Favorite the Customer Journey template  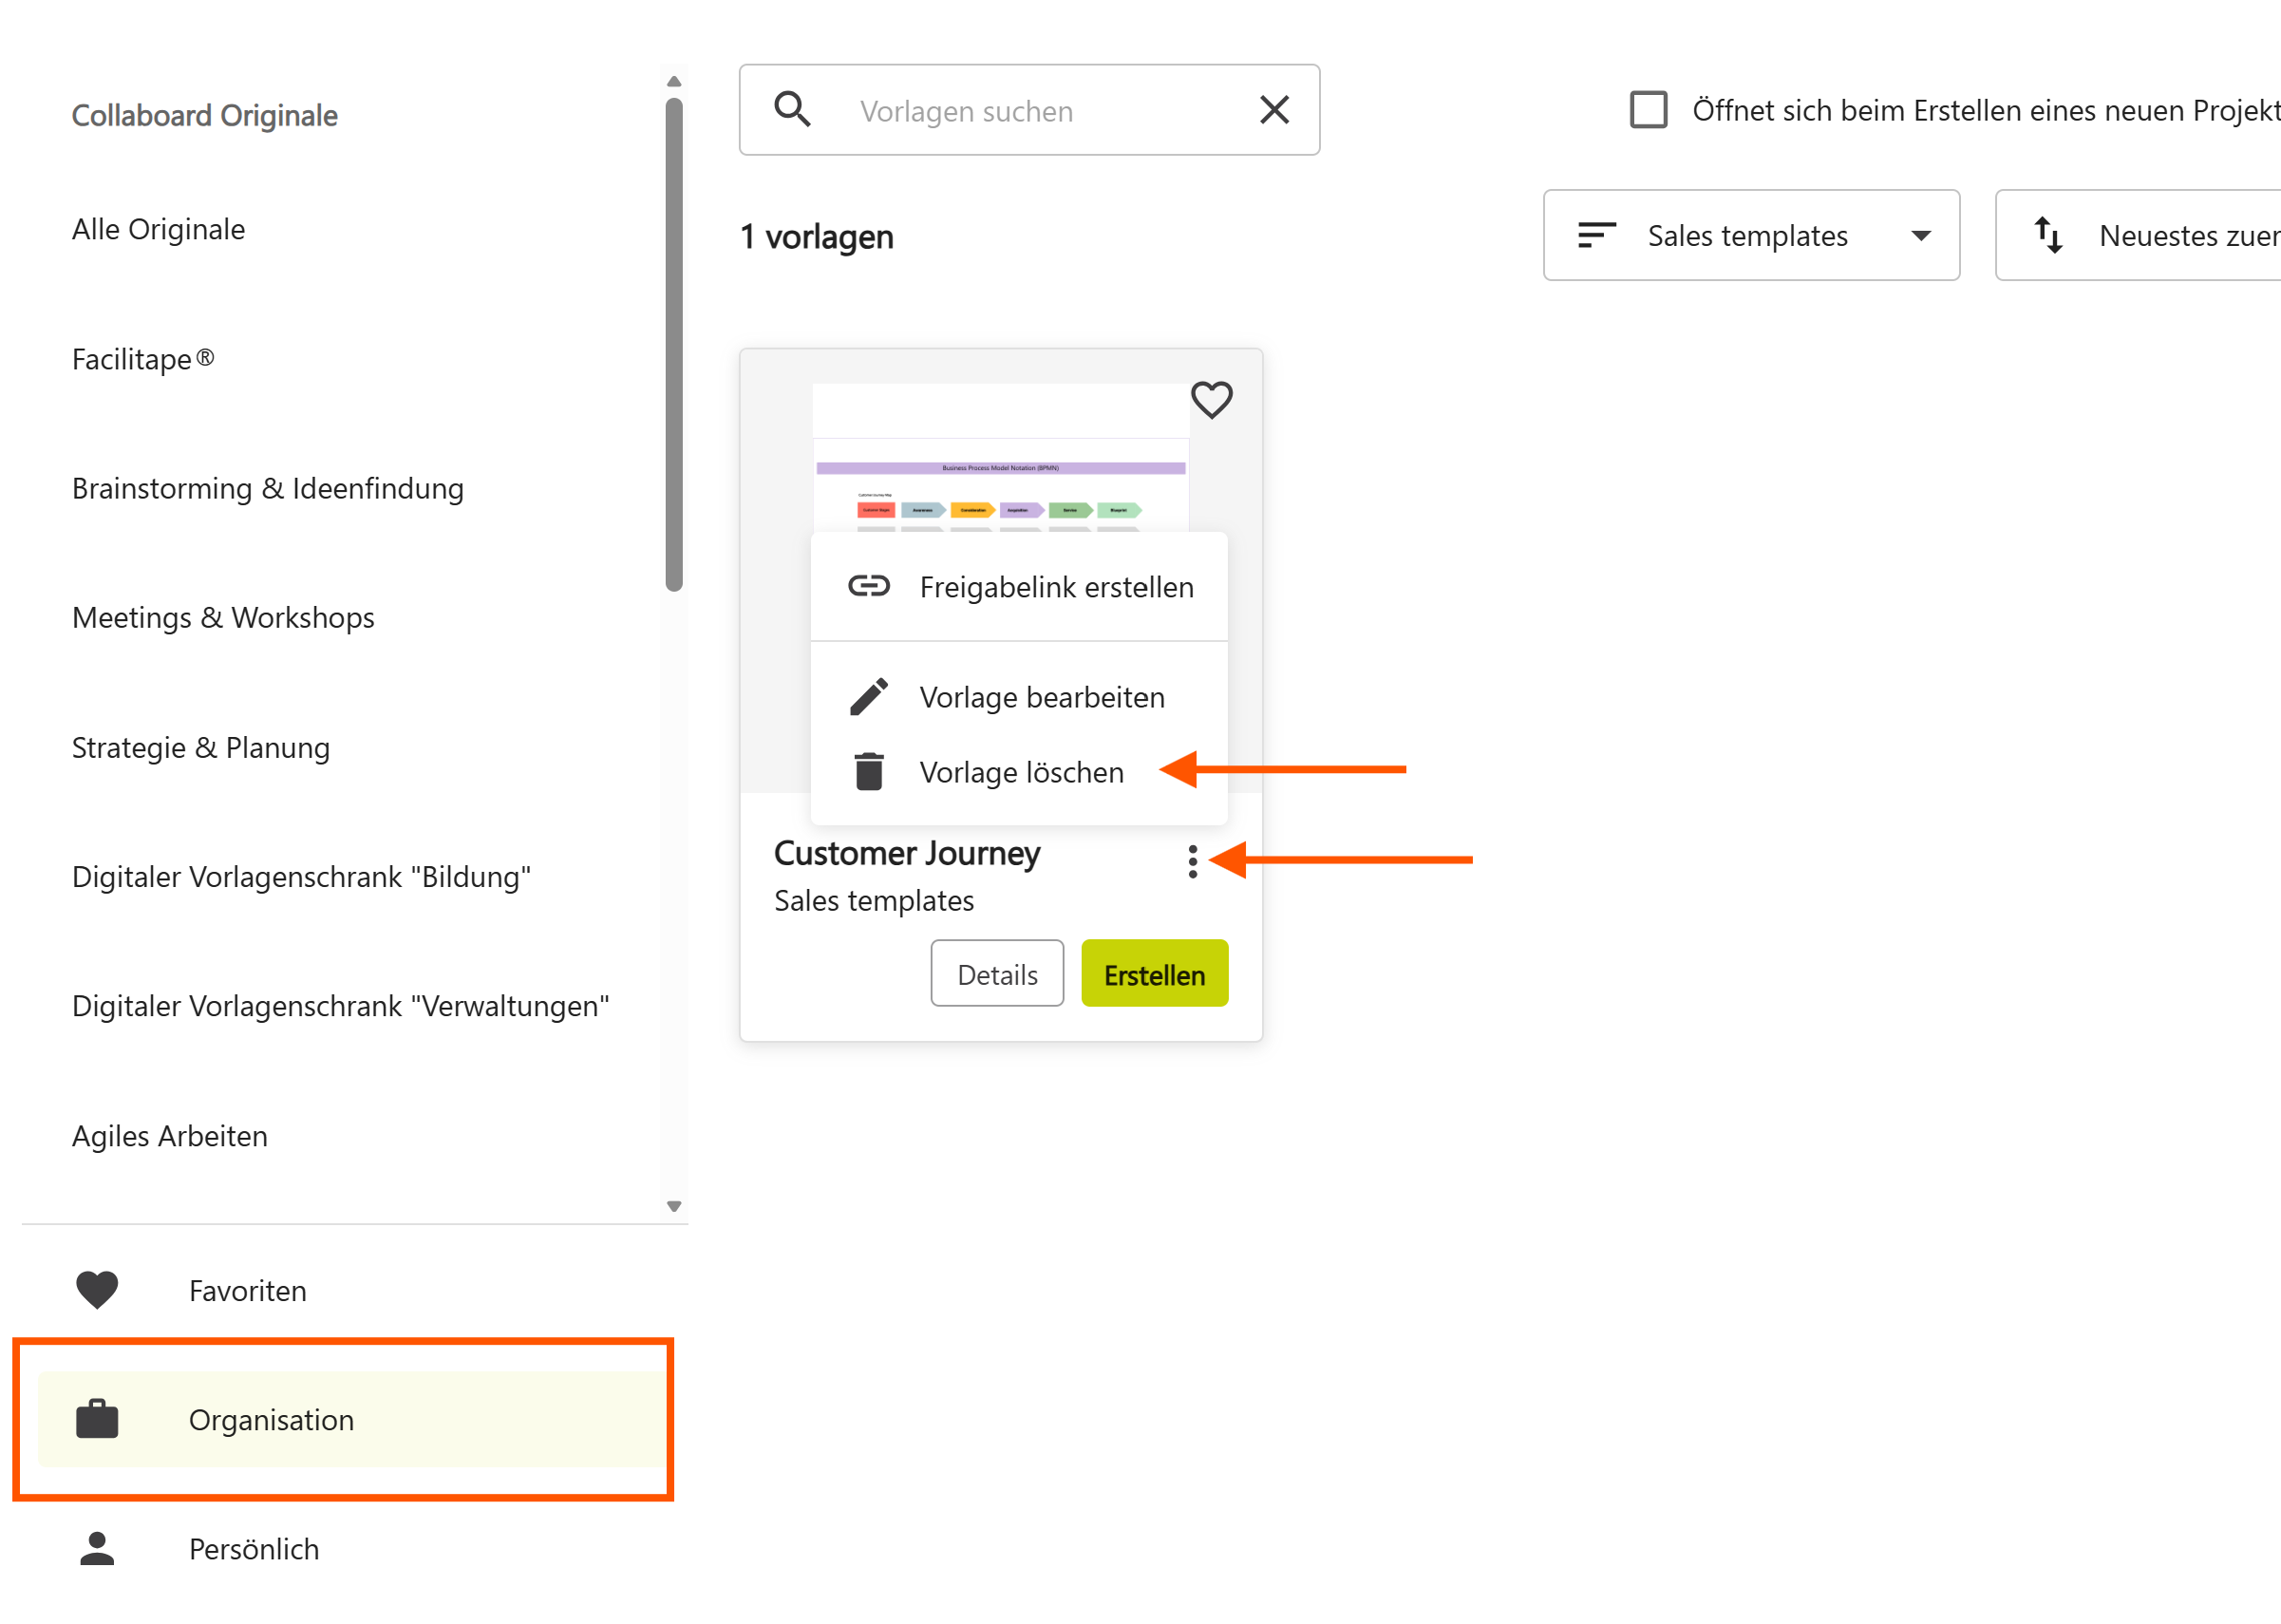1211,400
